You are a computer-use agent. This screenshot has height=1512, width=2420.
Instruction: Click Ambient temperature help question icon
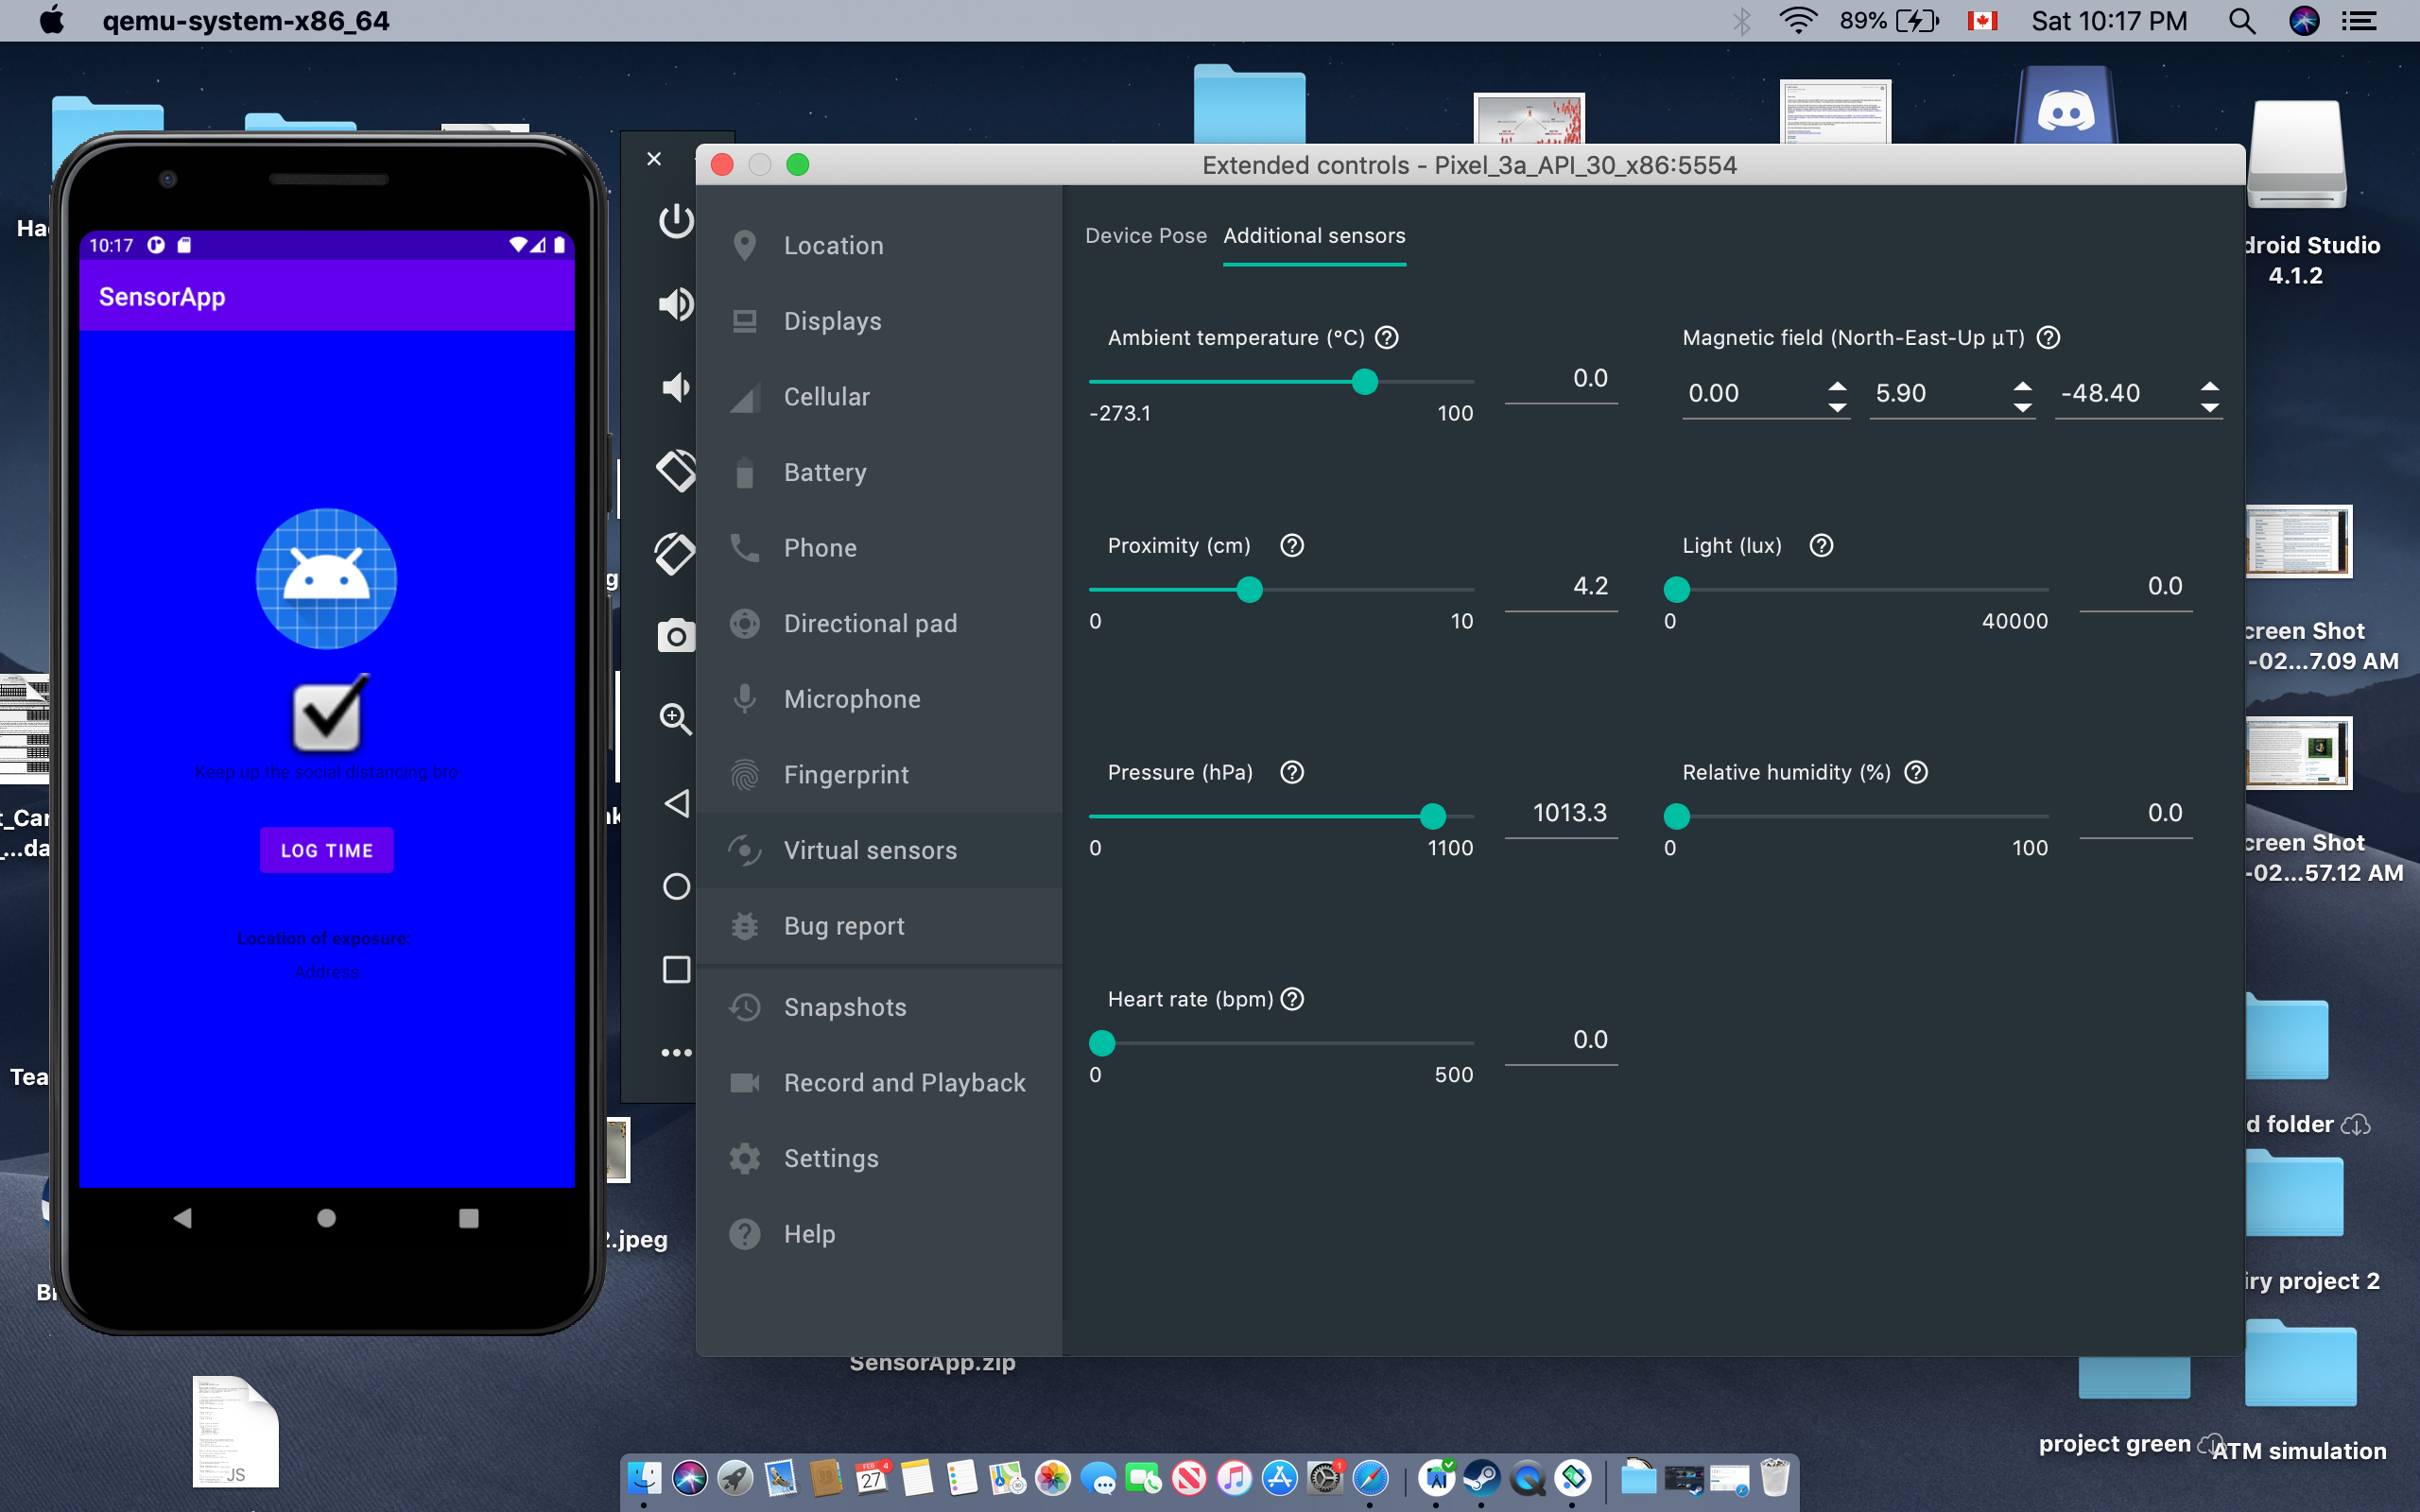coord(1387,338)
